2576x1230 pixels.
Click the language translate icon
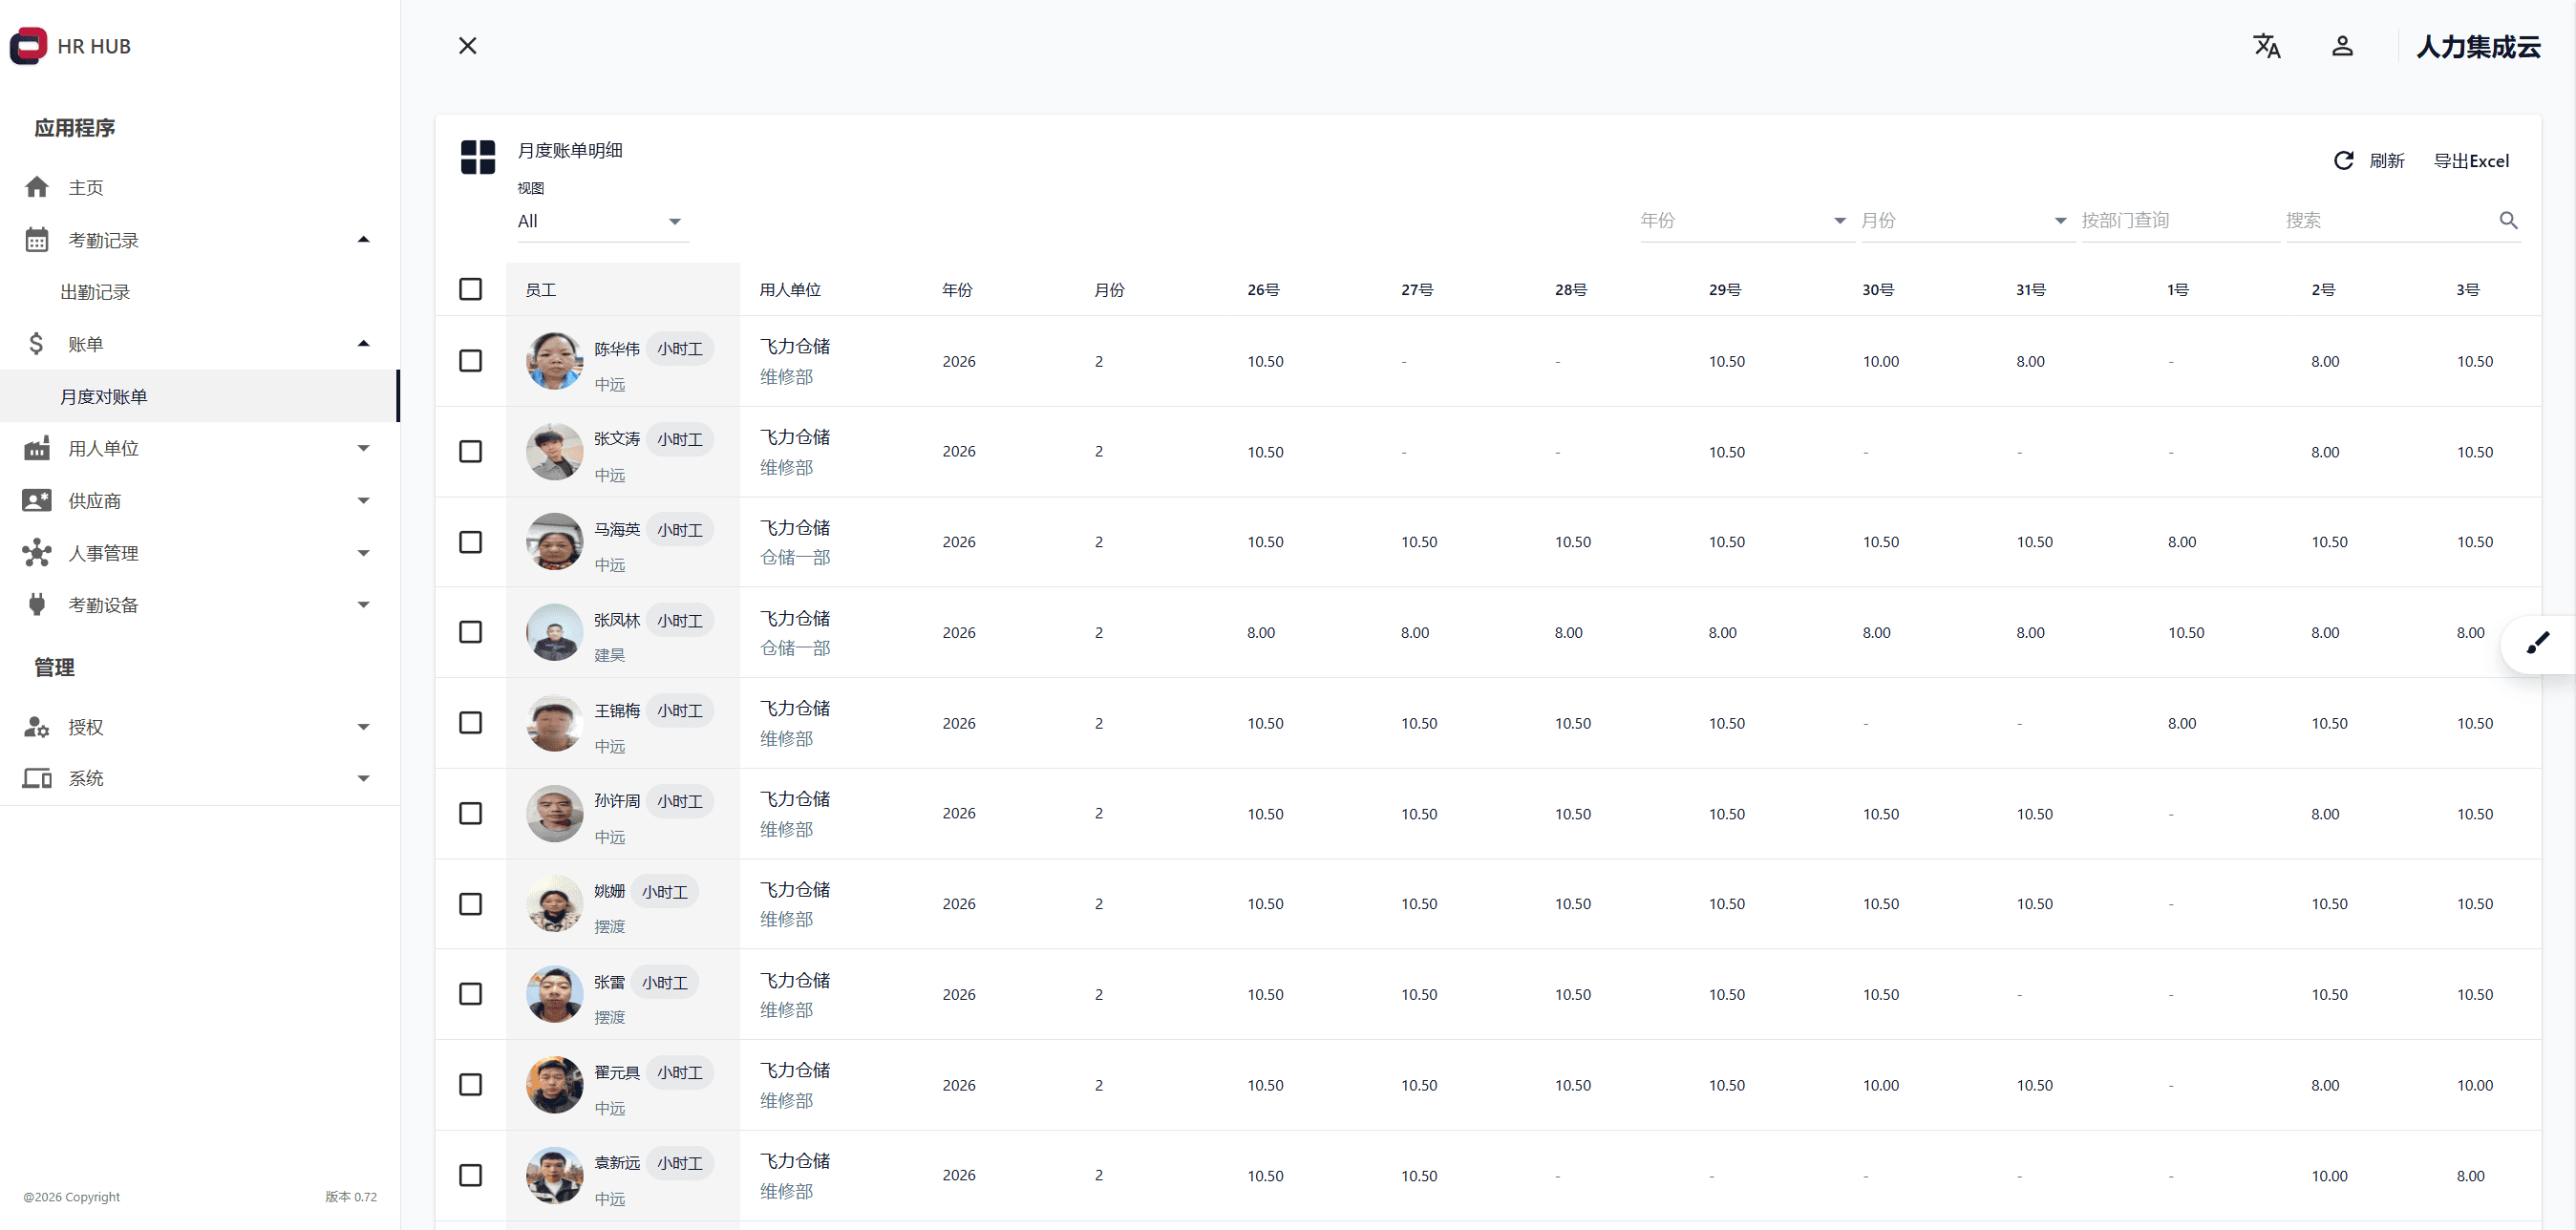click(2266, 46)
